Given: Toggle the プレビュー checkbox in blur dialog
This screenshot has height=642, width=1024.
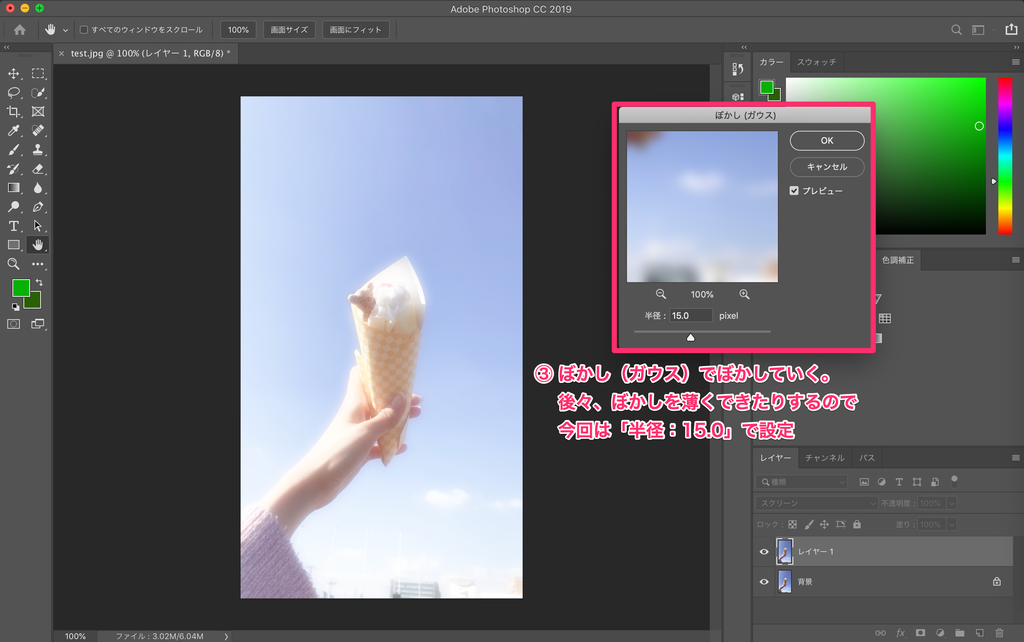Looking at the screenshot, I should tap(794, 191).
